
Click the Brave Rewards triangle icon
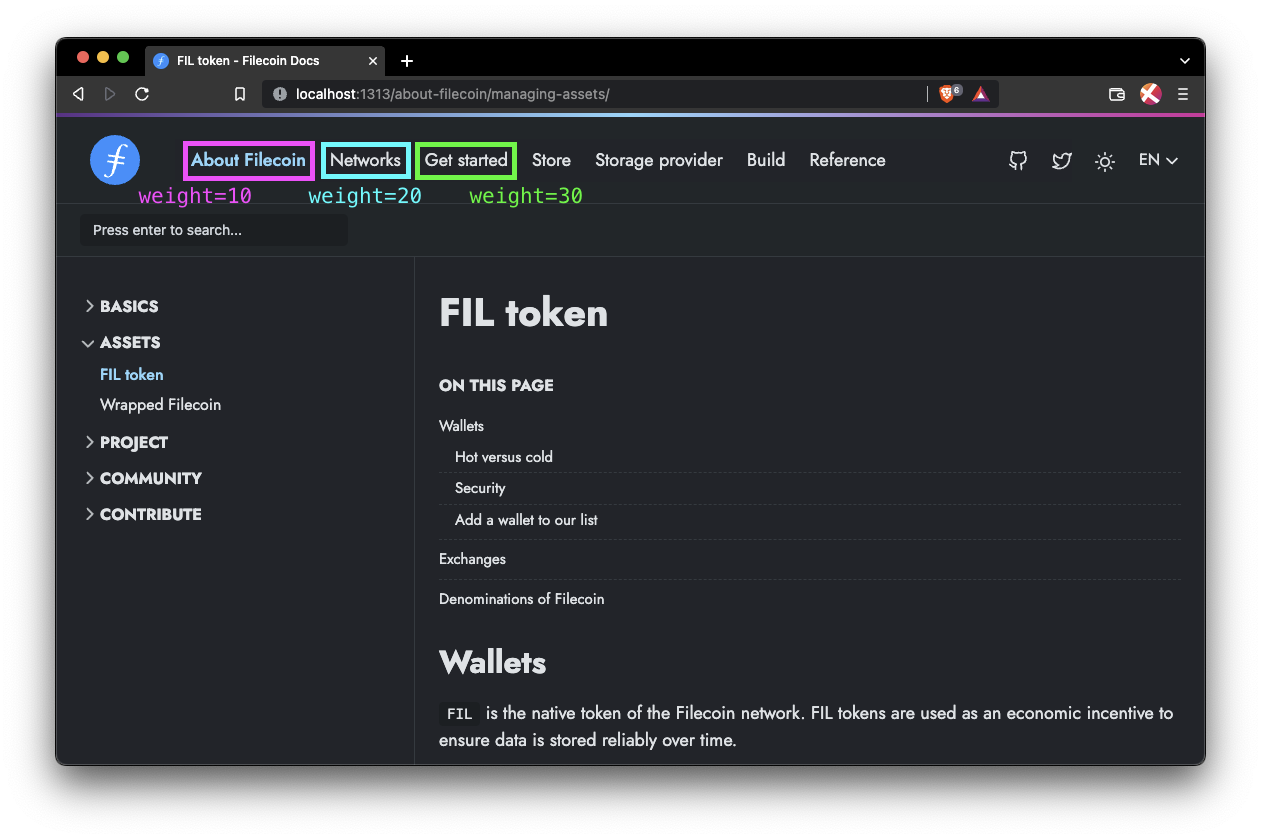click(981, 94)
